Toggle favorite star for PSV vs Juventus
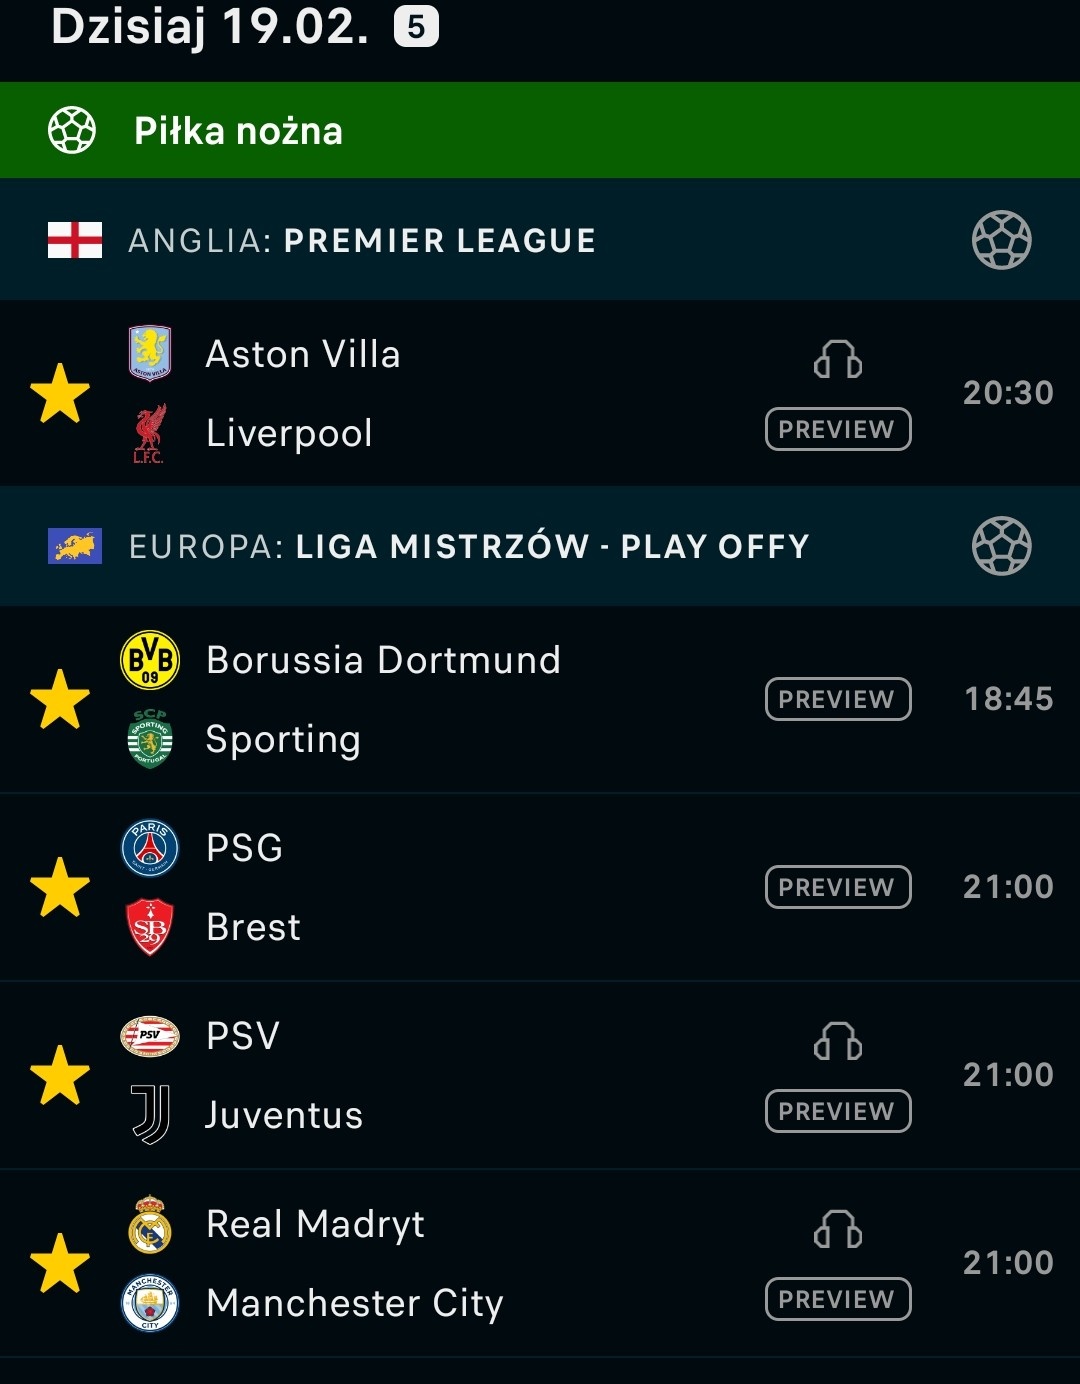 click(60, 1075)
